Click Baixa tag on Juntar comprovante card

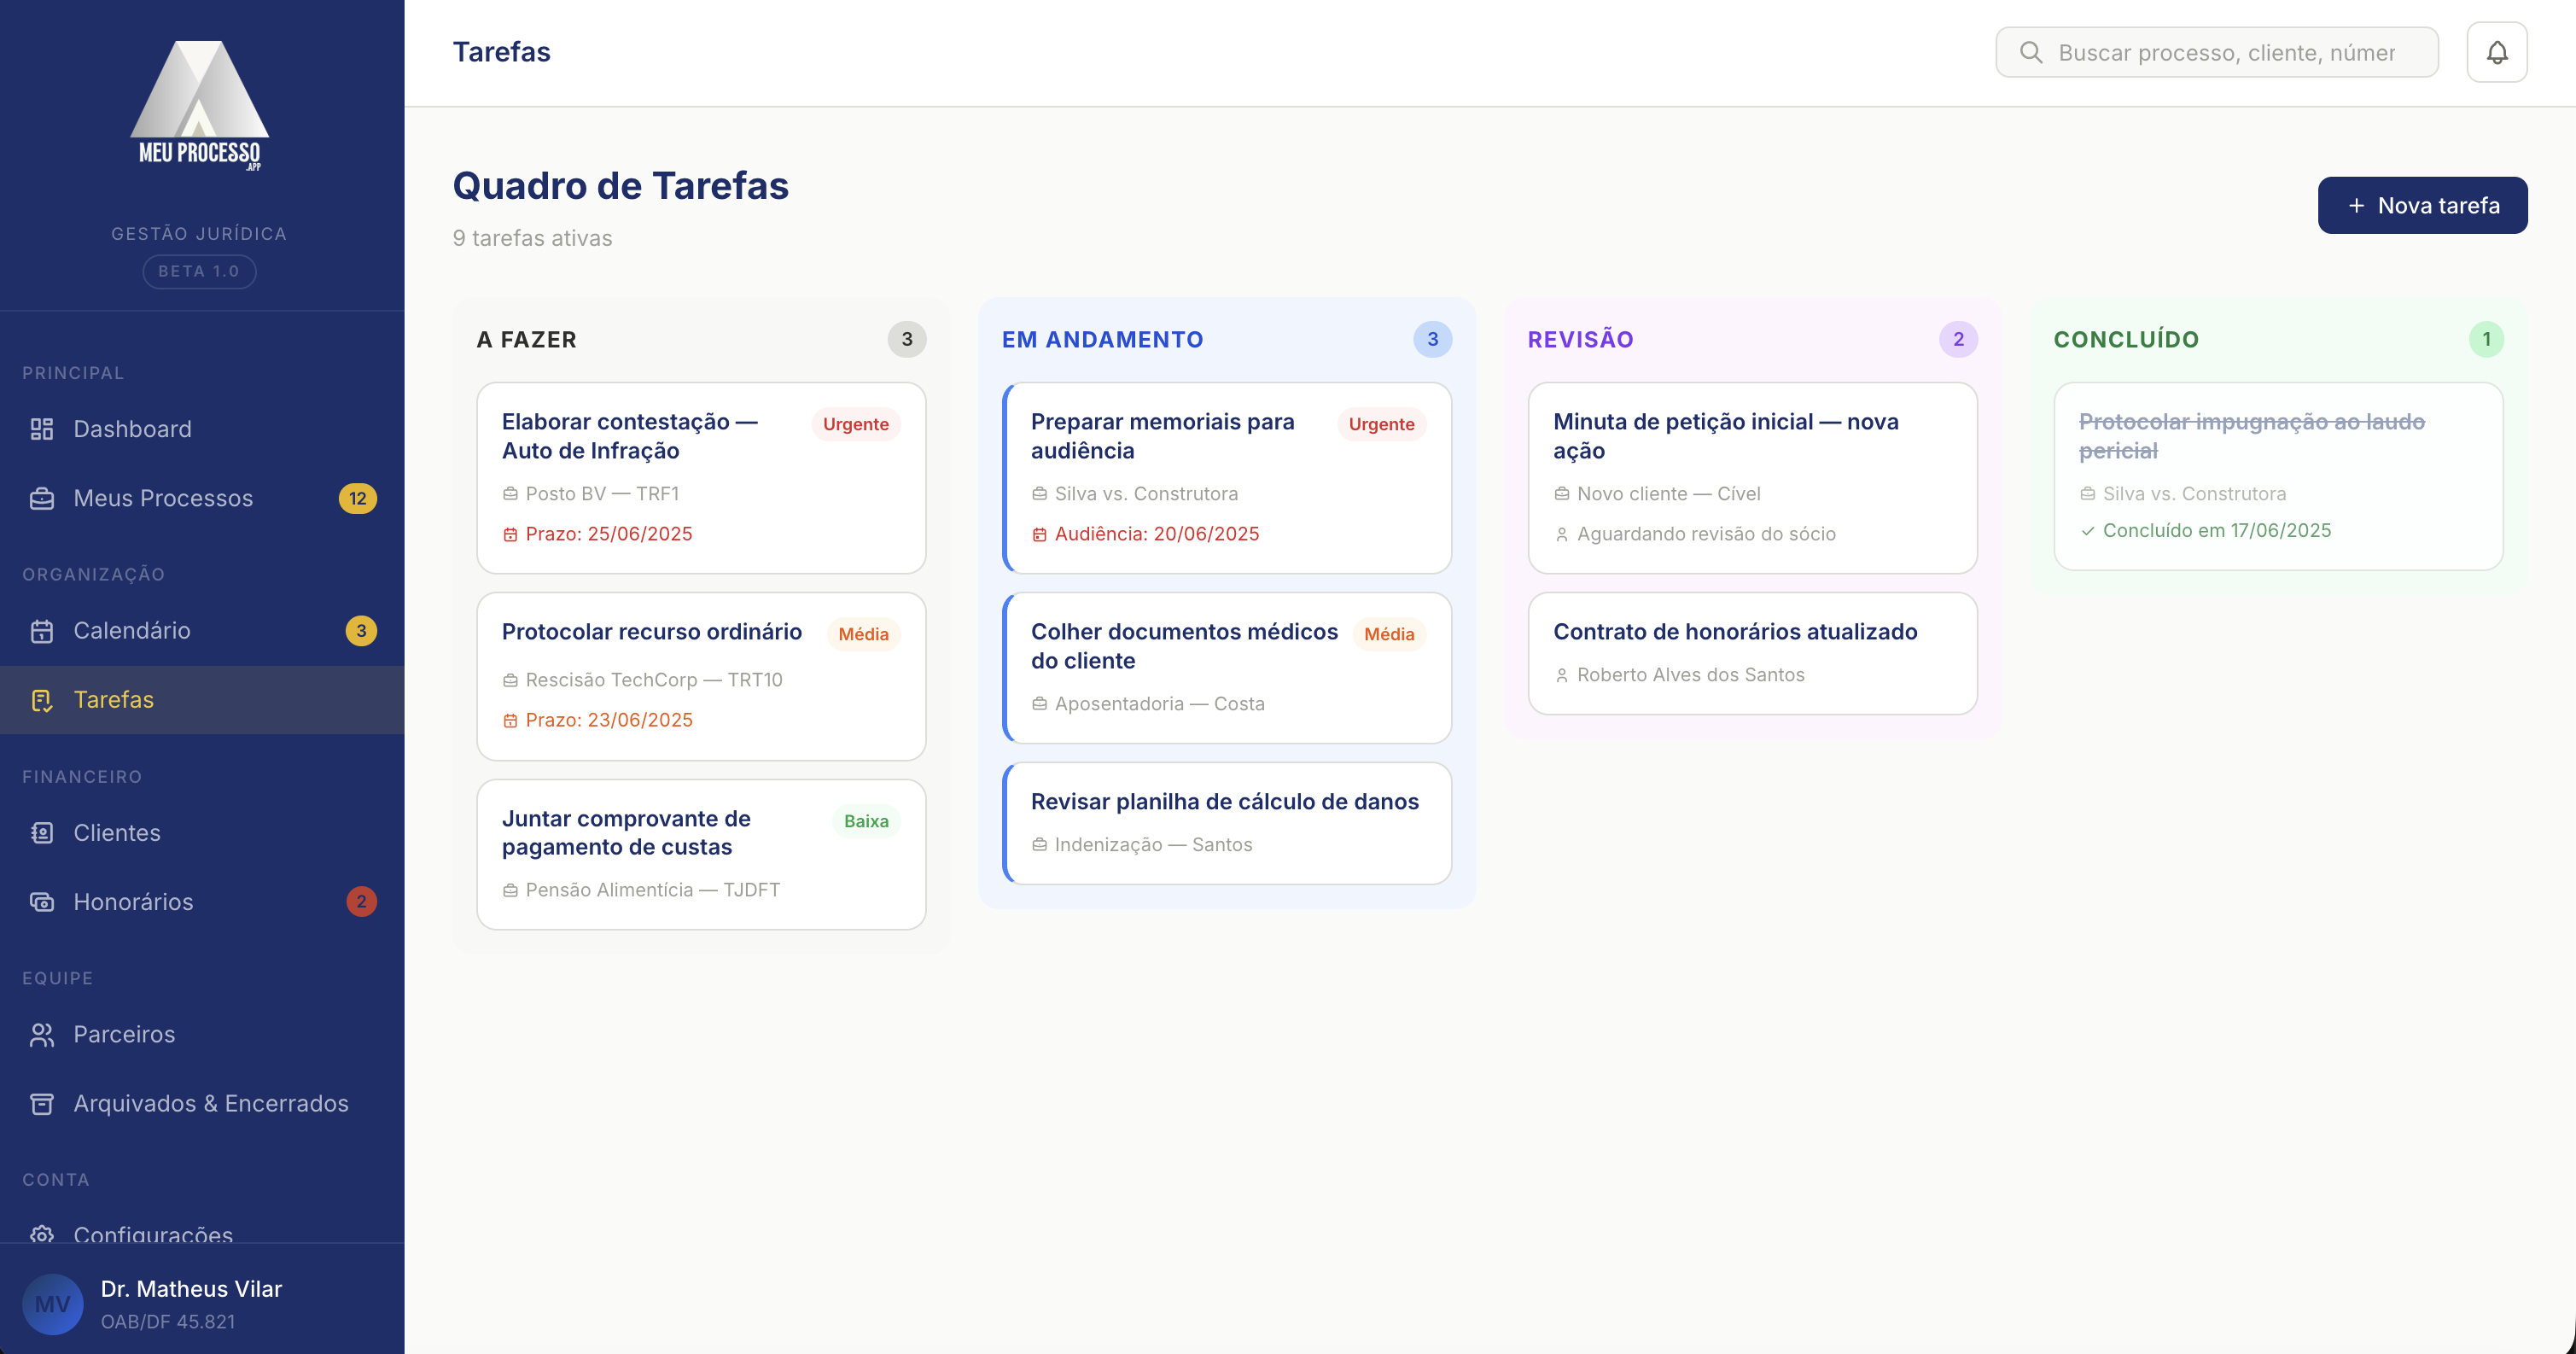pos(866,821)
